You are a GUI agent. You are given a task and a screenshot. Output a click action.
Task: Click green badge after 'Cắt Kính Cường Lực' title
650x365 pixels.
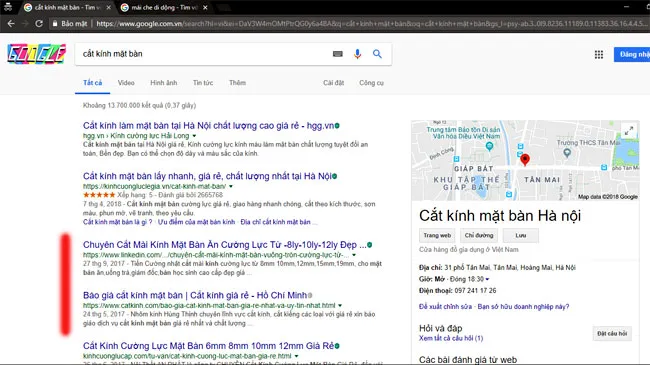[337, 346]
